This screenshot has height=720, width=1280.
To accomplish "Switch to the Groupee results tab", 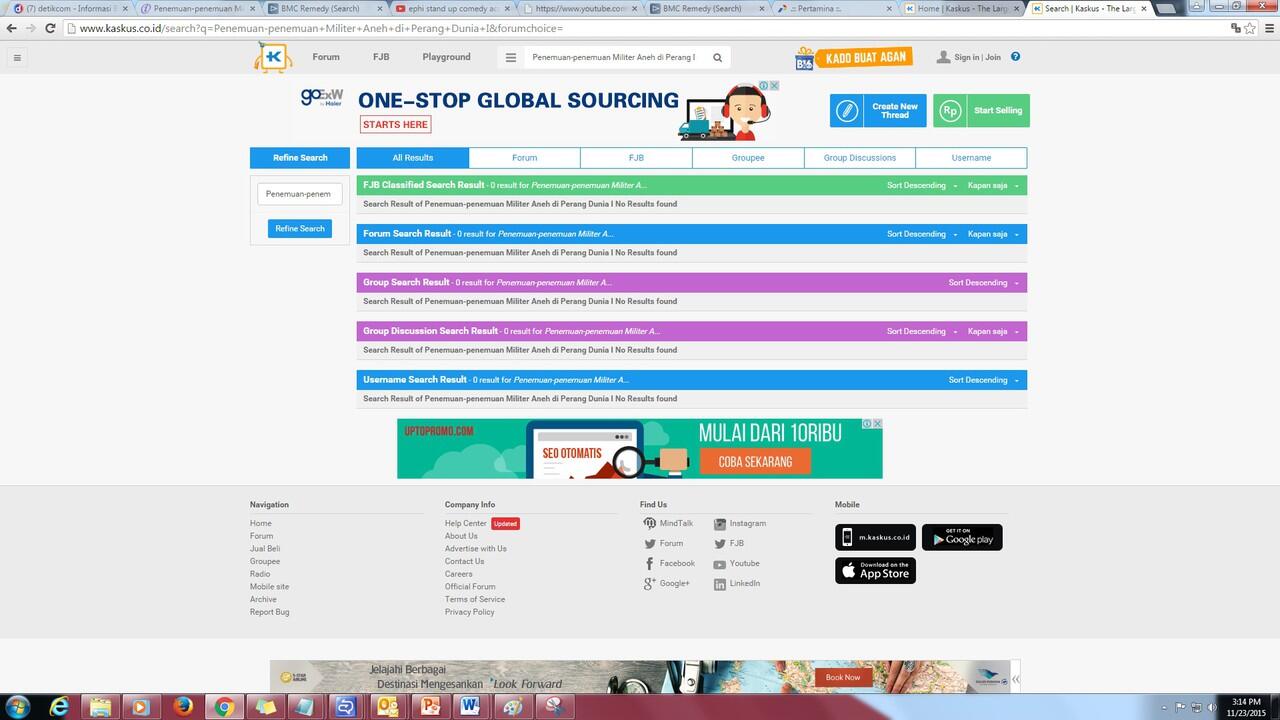I will point(748,158).
